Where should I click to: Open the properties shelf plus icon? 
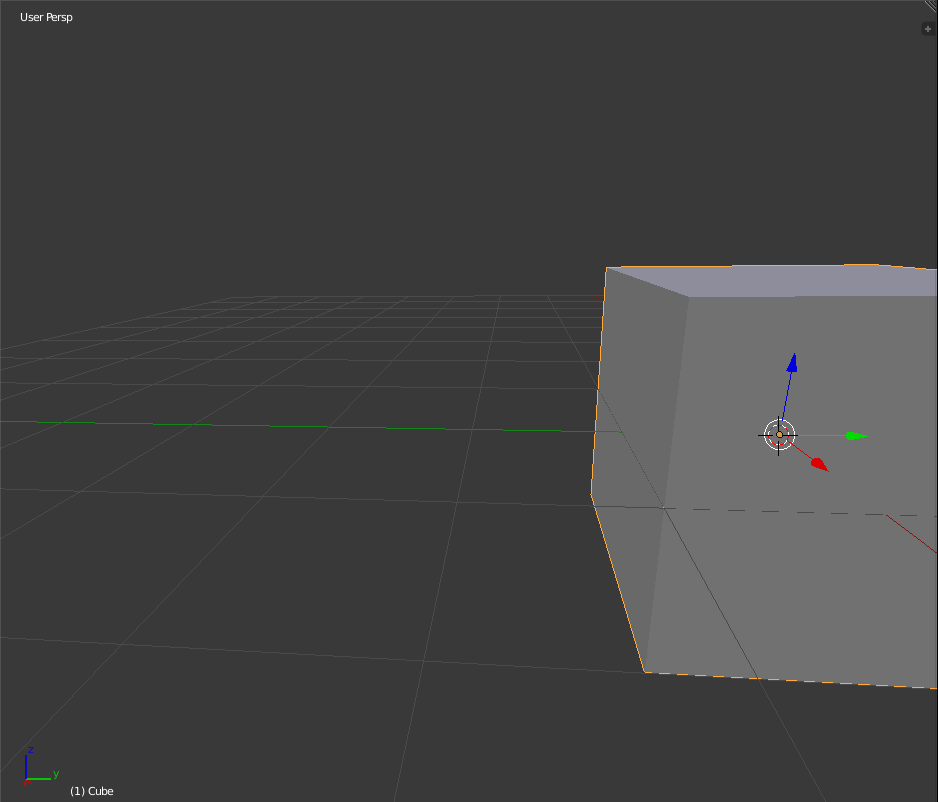[928, 29]
